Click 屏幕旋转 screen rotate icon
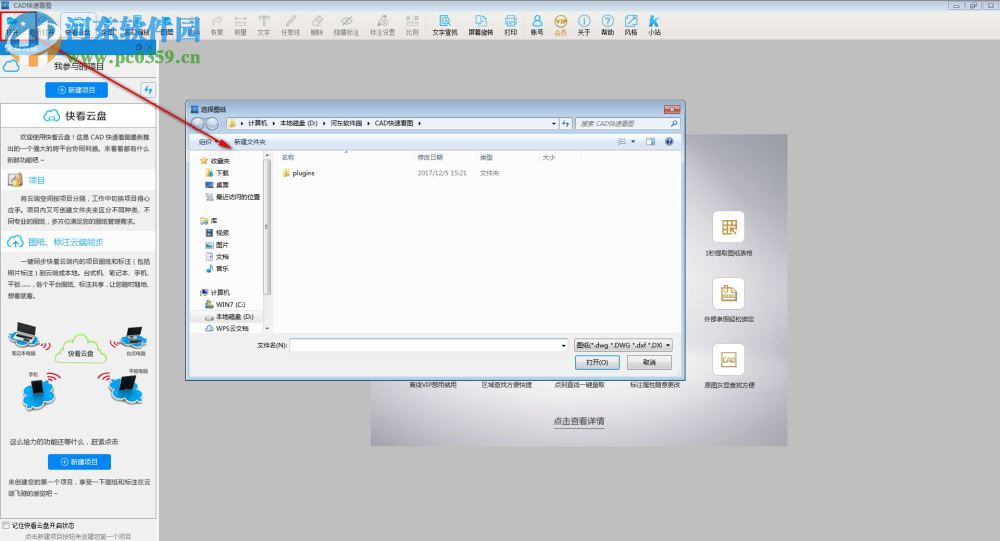Image resolution: width=1000 pixels, height=541 pixels. 481,26
